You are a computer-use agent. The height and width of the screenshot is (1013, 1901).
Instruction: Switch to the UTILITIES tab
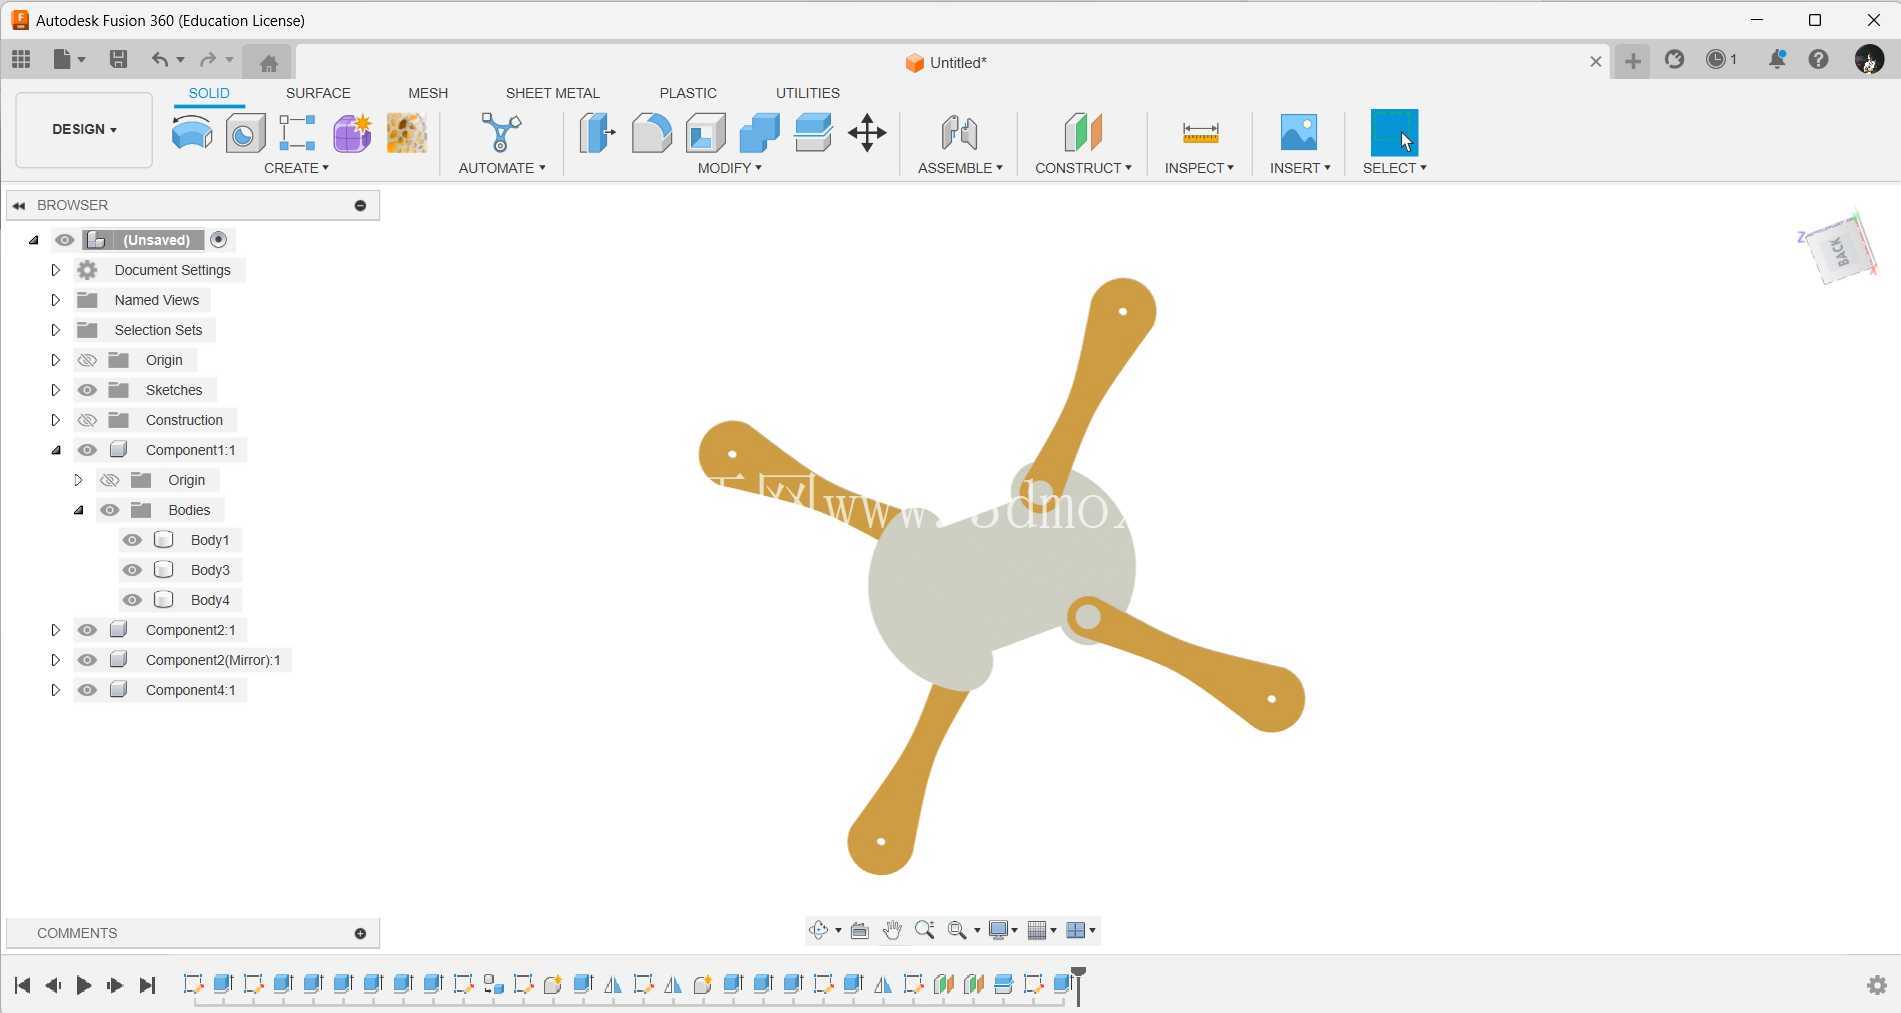808,93
